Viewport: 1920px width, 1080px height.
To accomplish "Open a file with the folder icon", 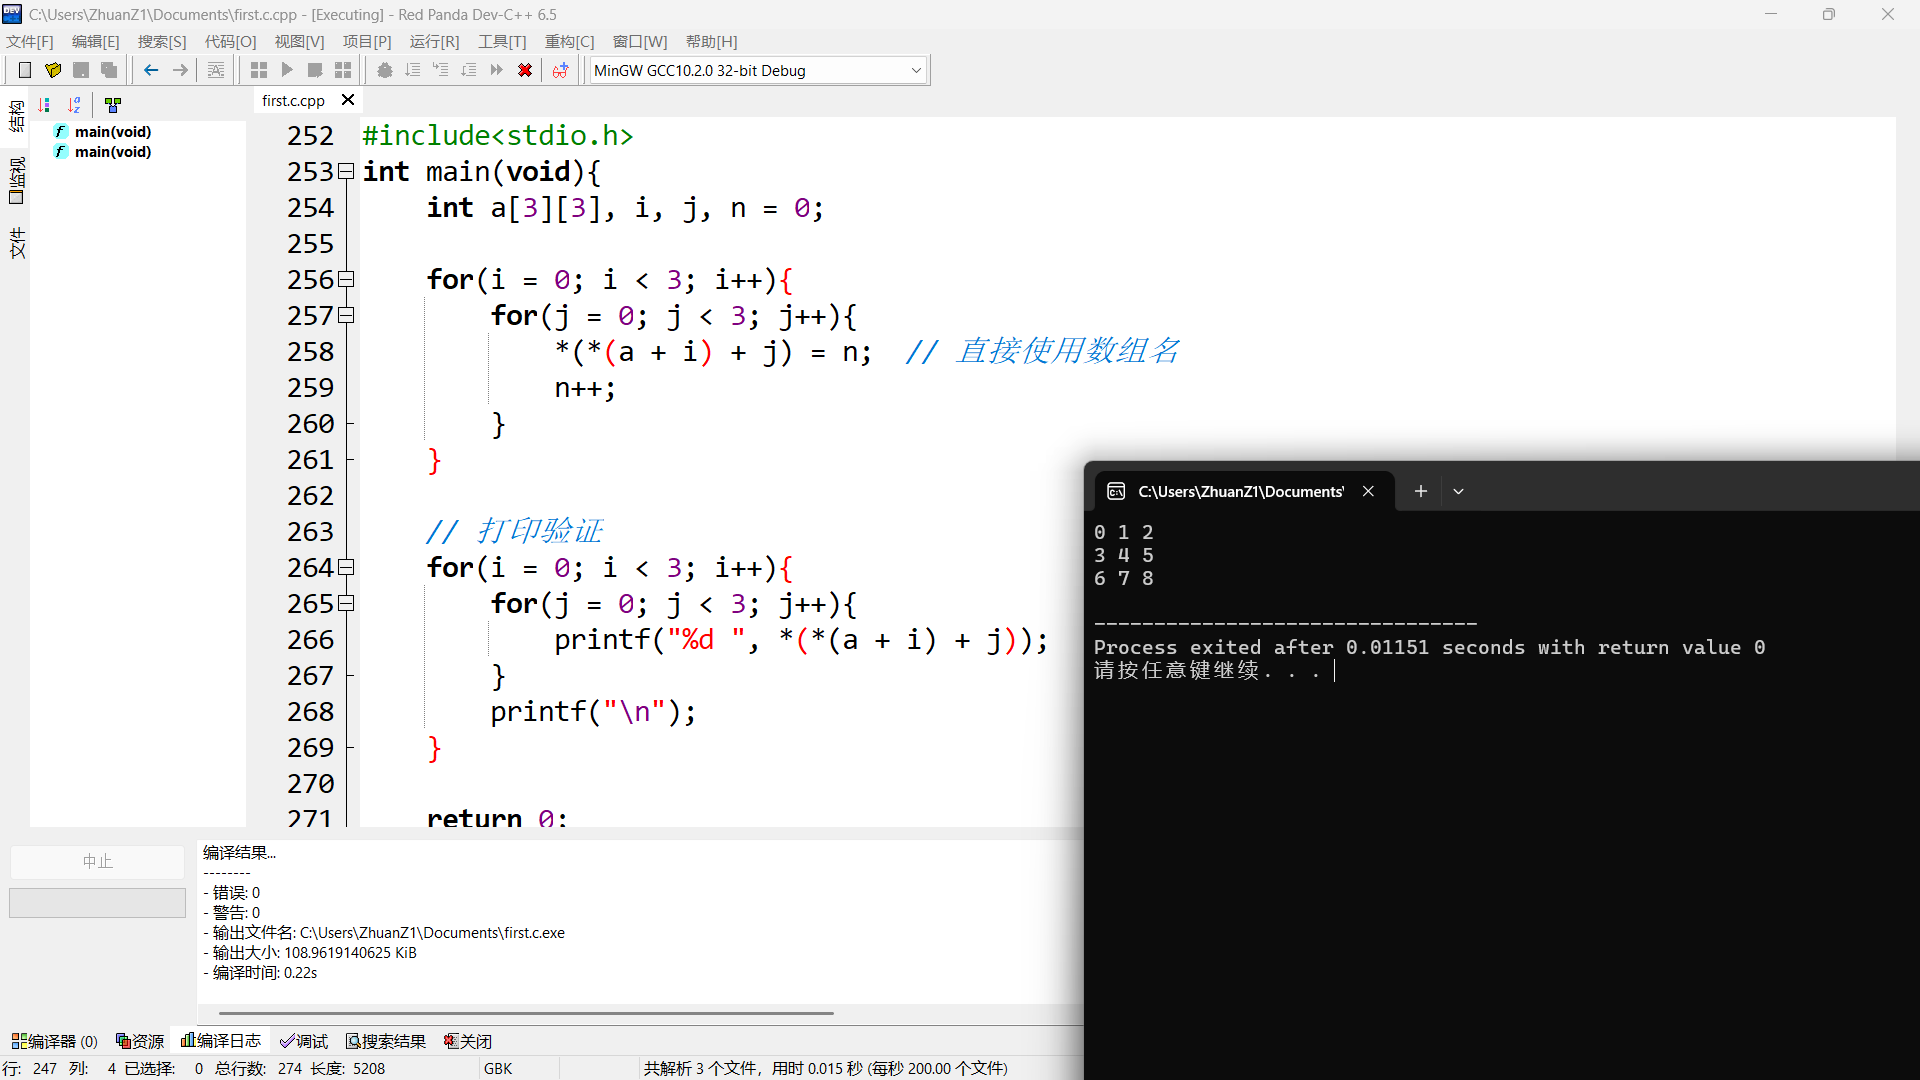I will [x=53, y=70].
